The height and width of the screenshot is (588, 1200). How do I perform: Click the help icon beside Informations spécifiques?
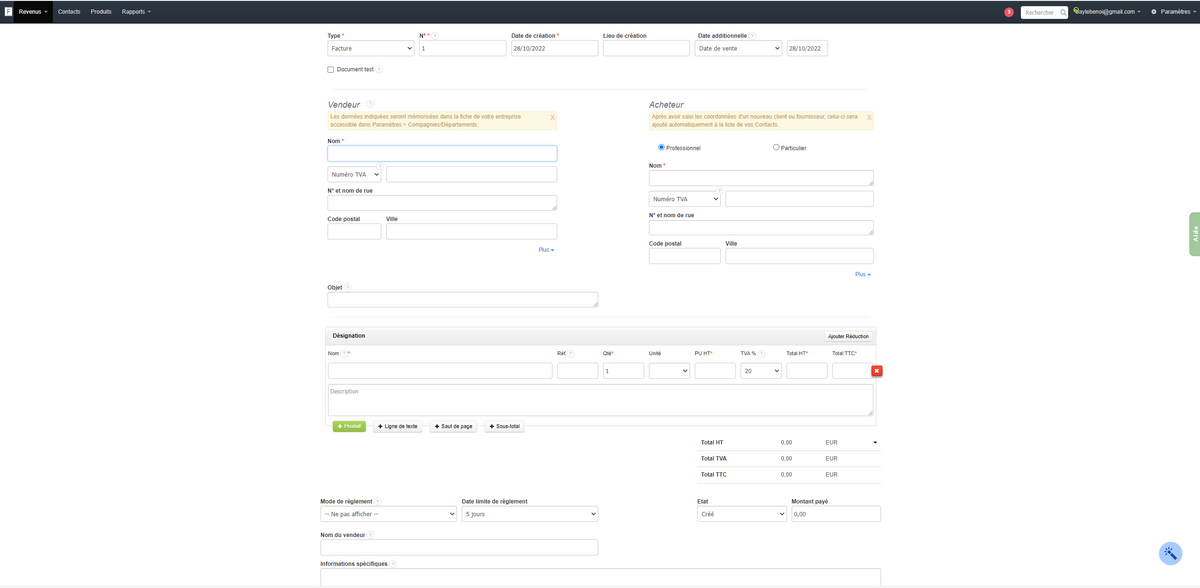393,563
